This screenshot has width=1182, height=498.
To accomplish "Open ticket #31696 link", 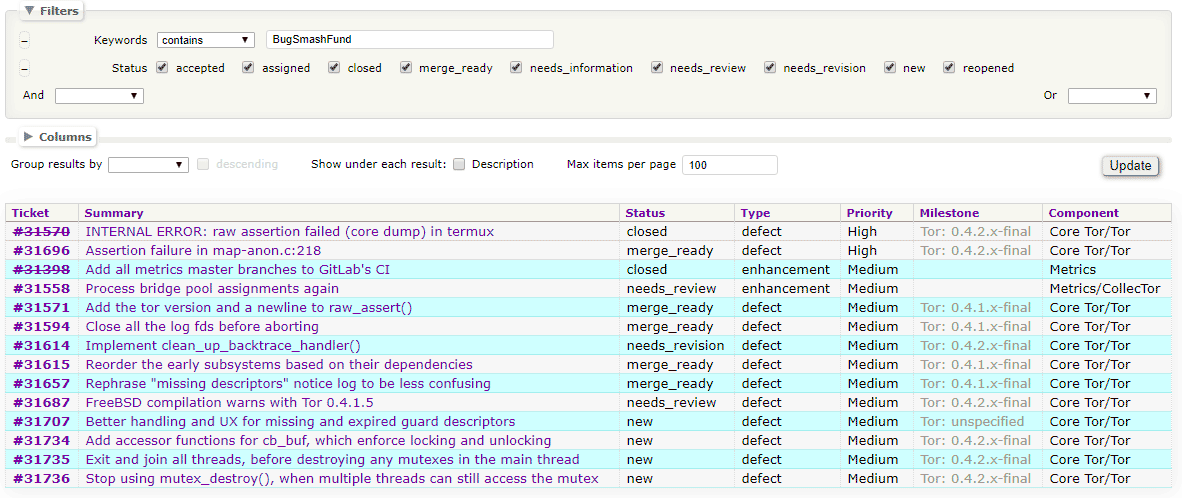I will tap(41, 251).
